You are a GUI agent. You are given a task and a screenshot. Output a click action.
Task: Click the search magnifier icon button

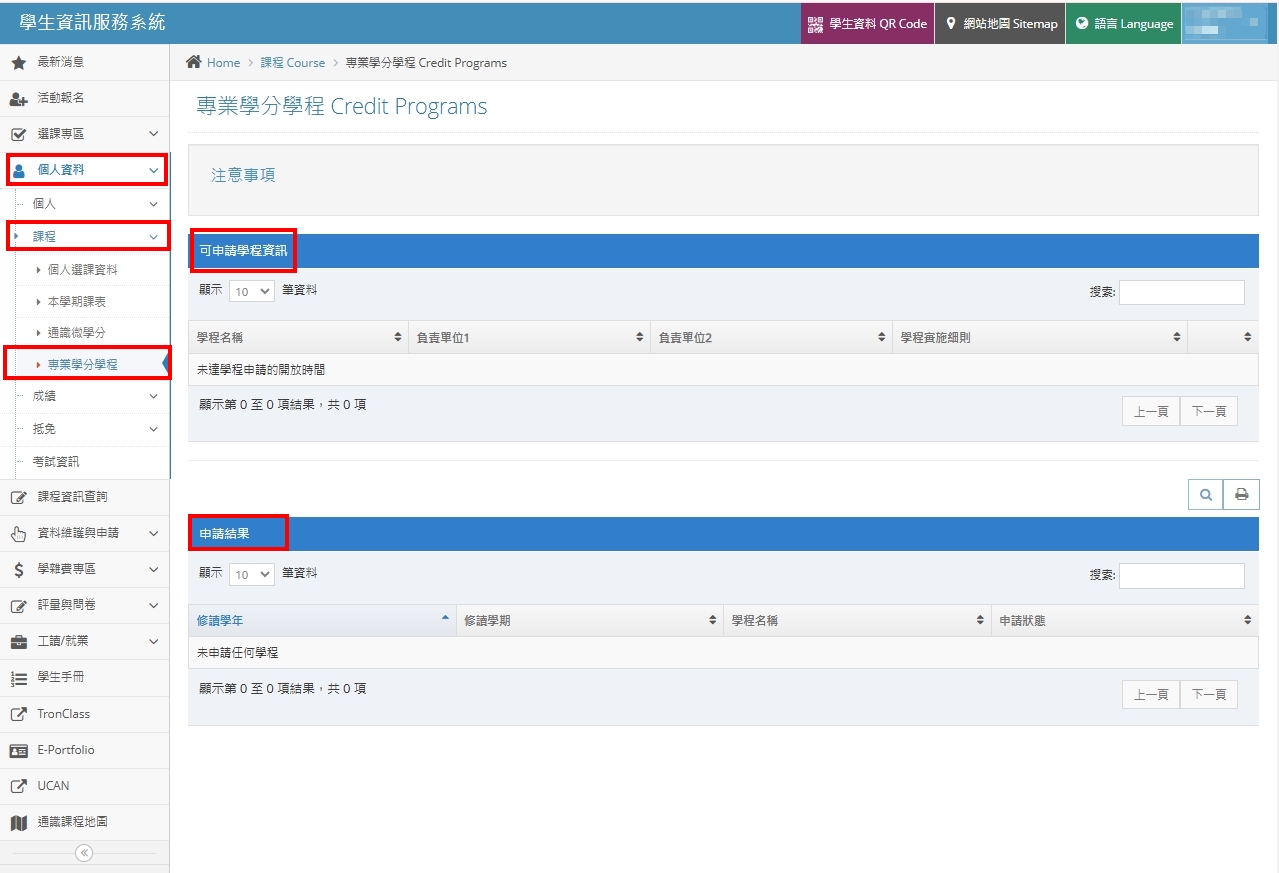pos(1205,494)
